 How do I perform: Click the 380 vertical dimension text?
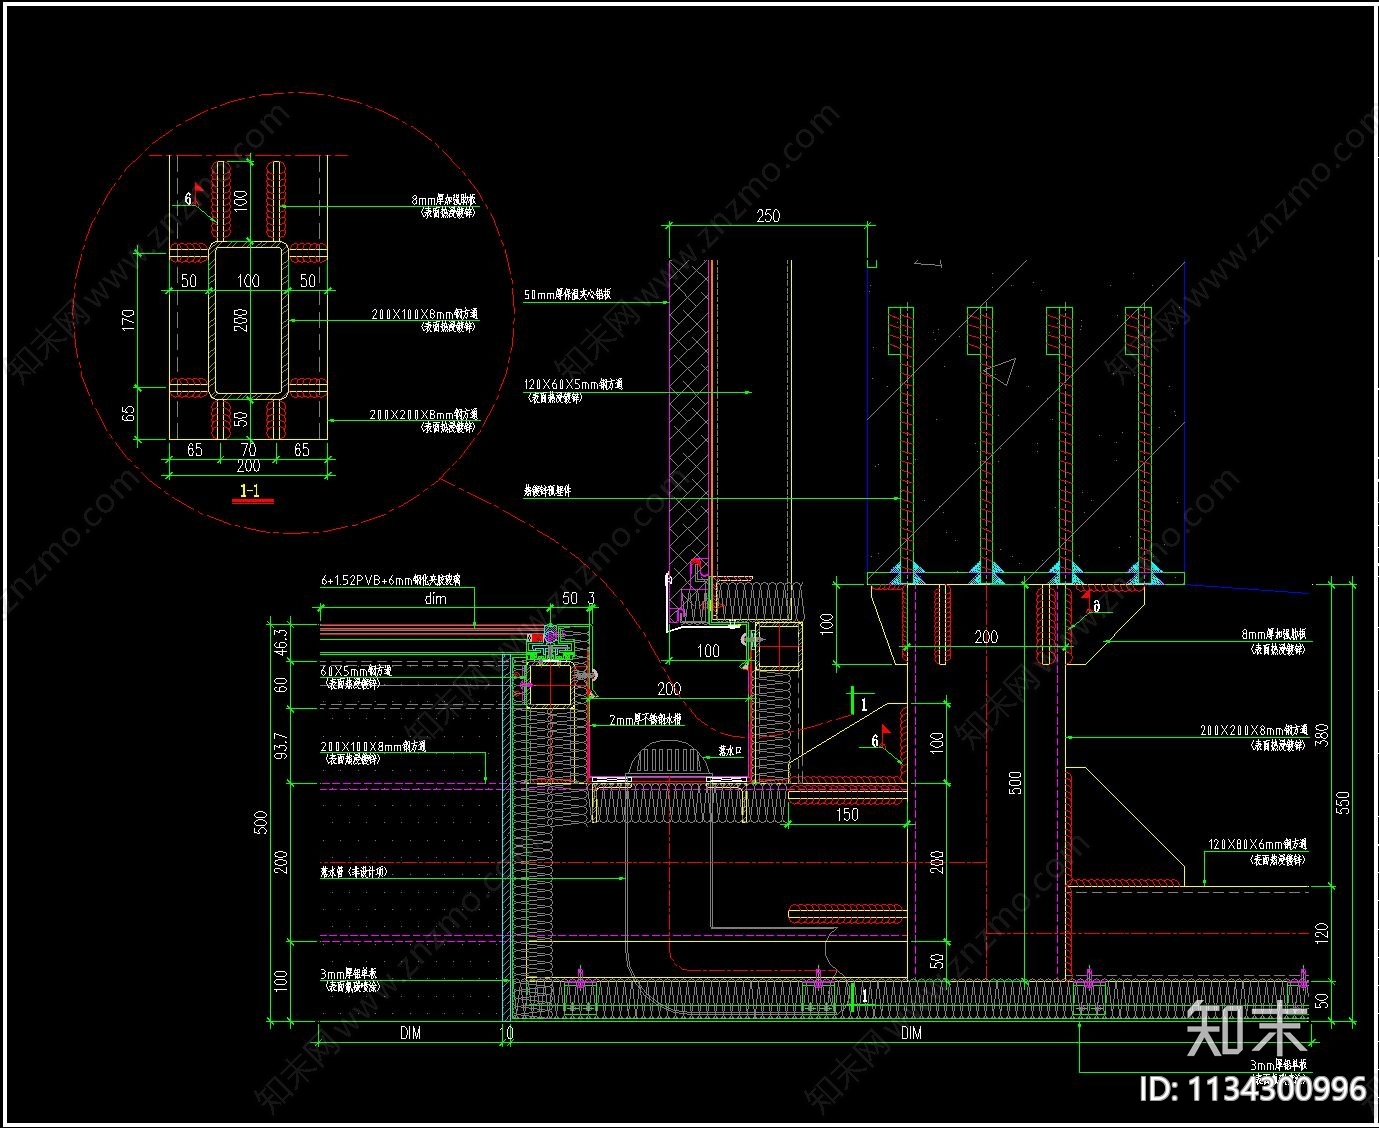[1322, 736]
